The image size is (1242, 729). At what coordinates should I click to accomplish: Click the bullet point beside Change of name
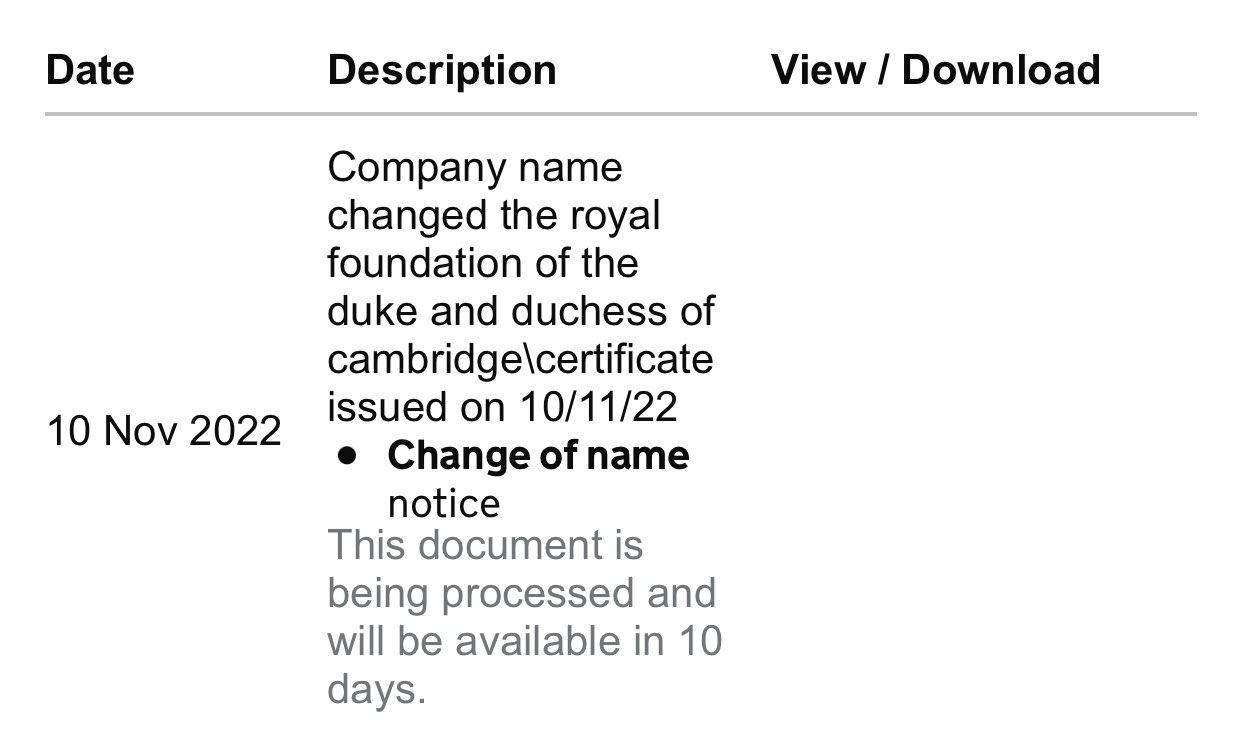(x=348, y=456)
